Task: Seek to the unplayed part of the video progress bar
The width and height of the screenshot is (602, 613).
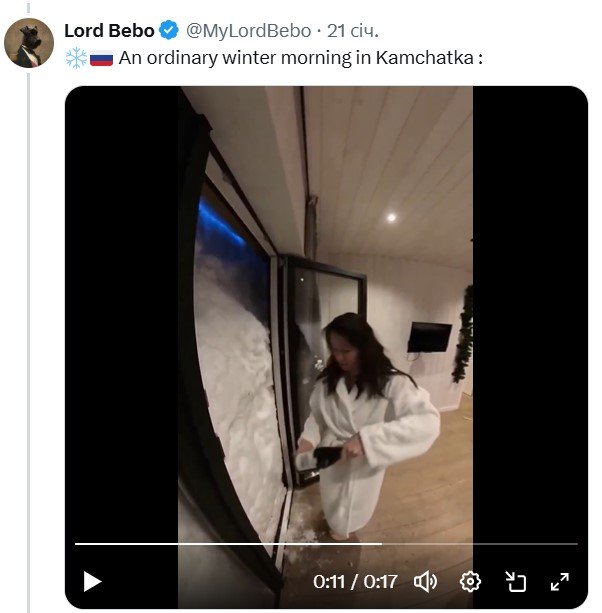Action: point(480,544)
